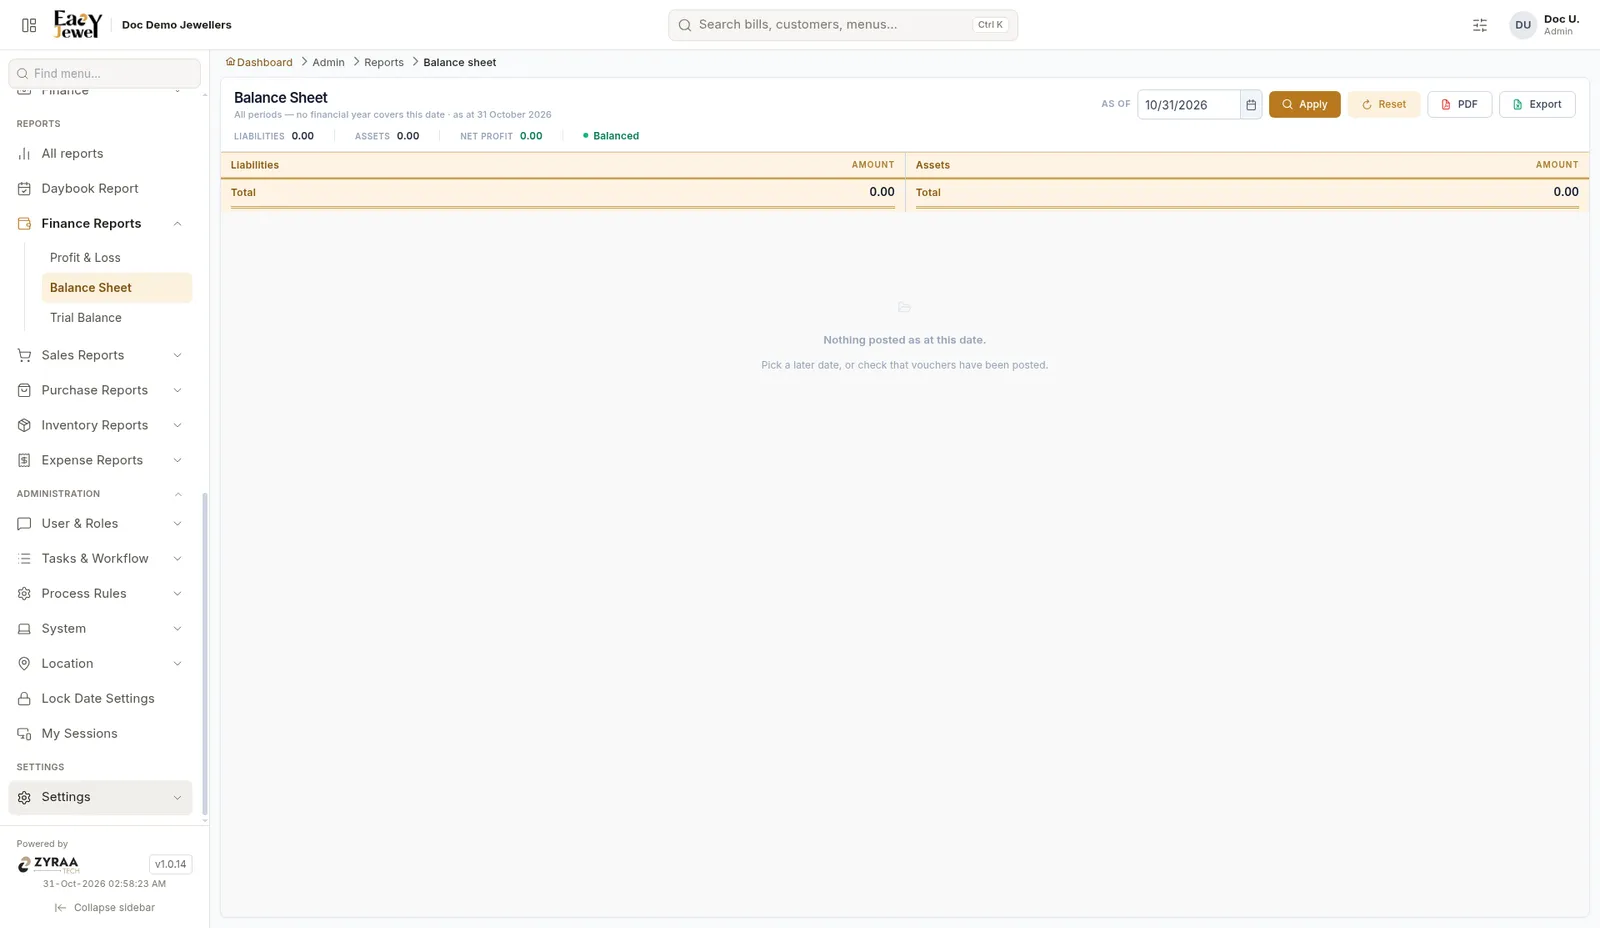Click the DU user avatar
The height and width of the screenshot is (928, 1600).
pos(1523,25)
